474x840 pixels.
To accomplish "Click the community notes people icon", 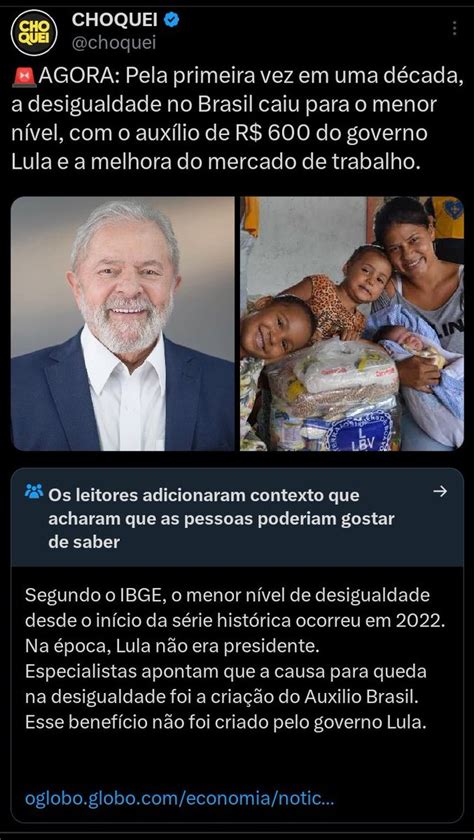I will pos(34,491).
